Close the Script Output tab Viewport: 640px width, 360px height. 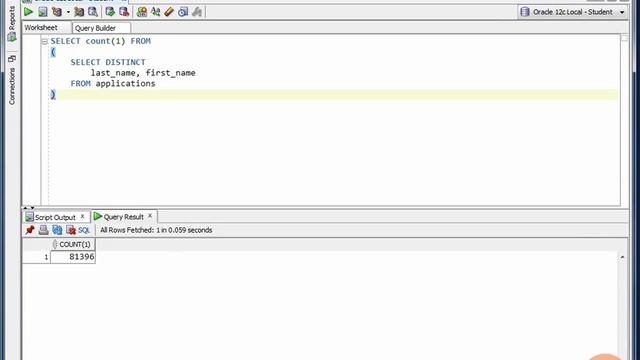pos(82,216)
